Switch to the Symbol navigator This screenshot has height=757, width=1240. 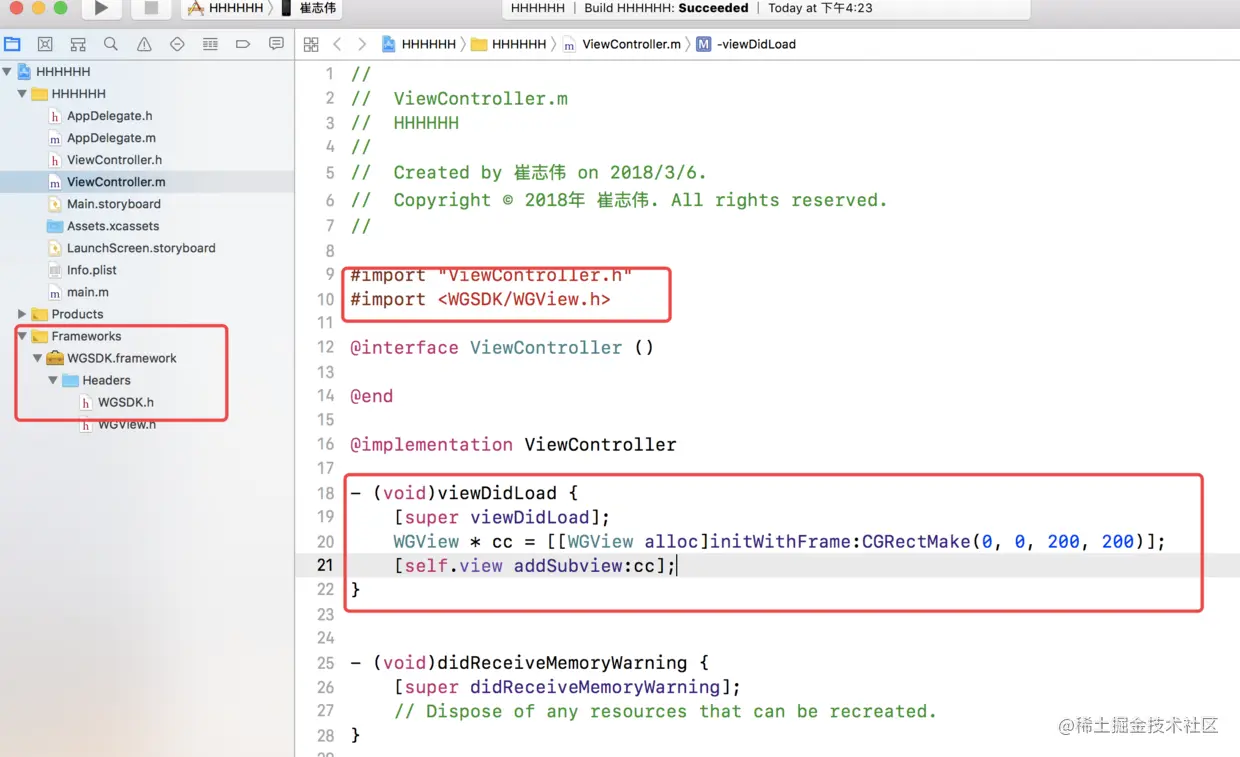pyautogui.click(x=78, y=44)
